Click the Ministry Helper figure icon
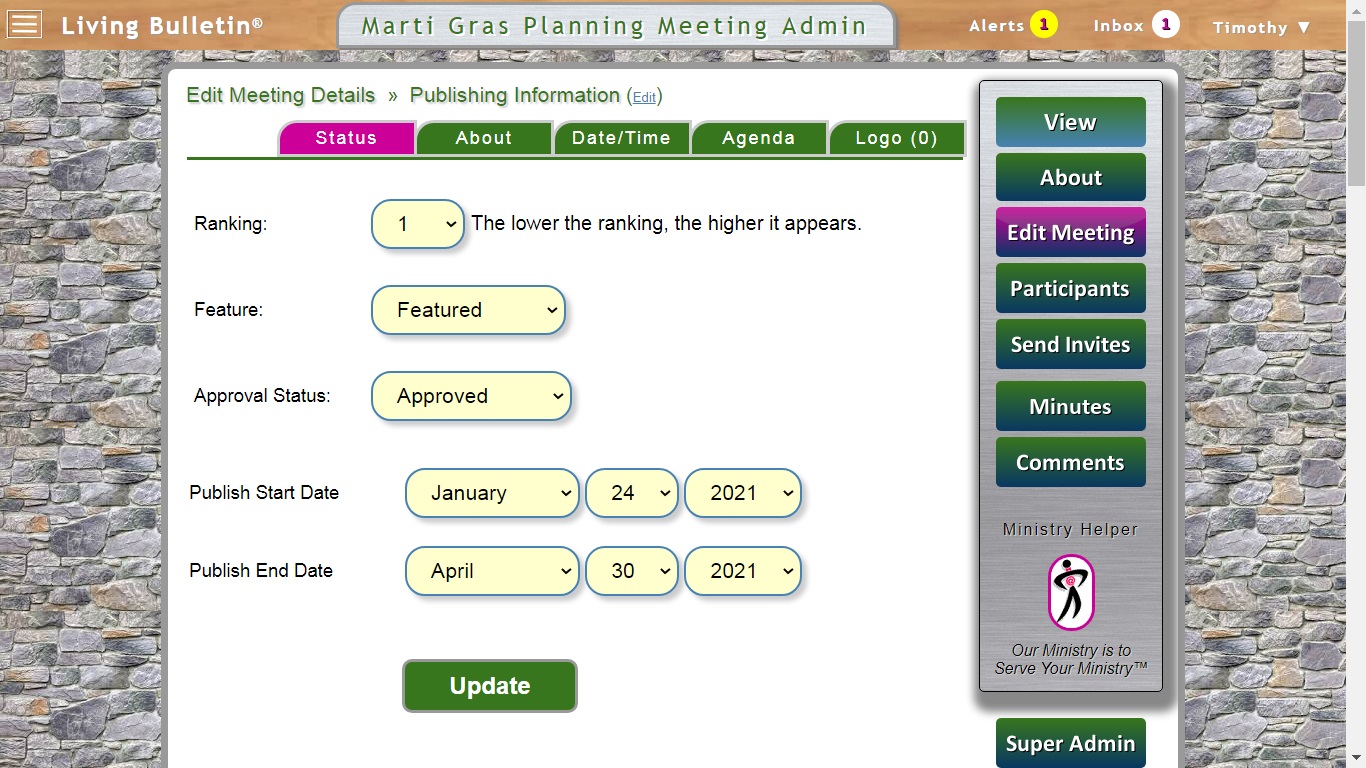The width and height of the screenshot is (1366, 768). [x=1071, y=592]
